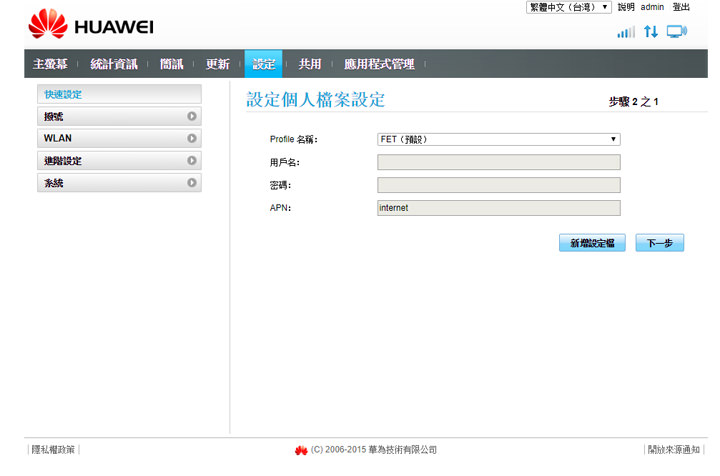The height and width of the screenshot is (476, 720).
Task: Click arrow icon on 進階設定 sidebar row
Action: [192, 160]
